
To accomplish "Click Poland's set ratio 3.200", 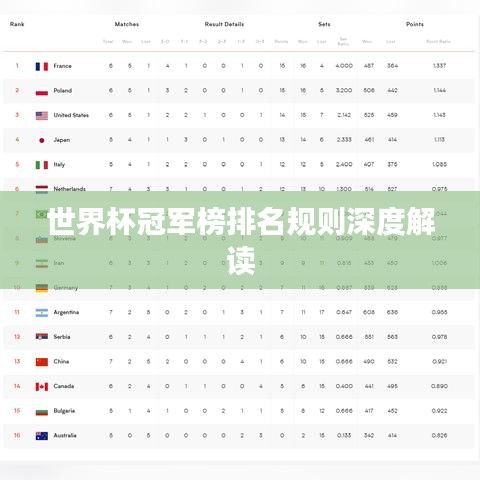I will click(344, 91).
